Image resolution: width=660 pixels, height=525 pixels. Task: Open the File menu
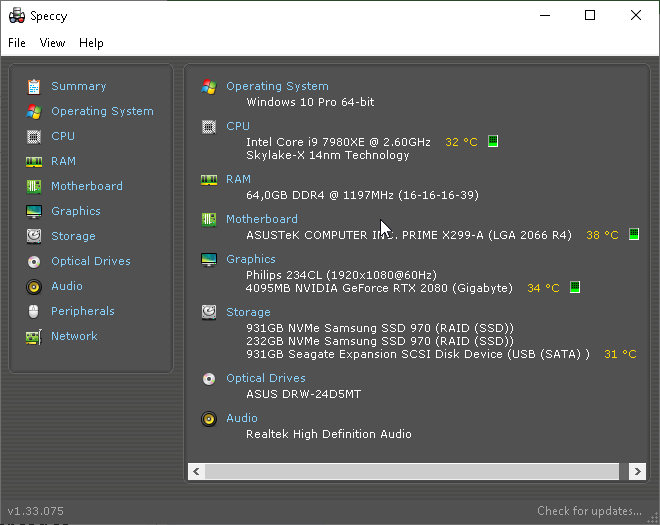click(x=18, y=43)
